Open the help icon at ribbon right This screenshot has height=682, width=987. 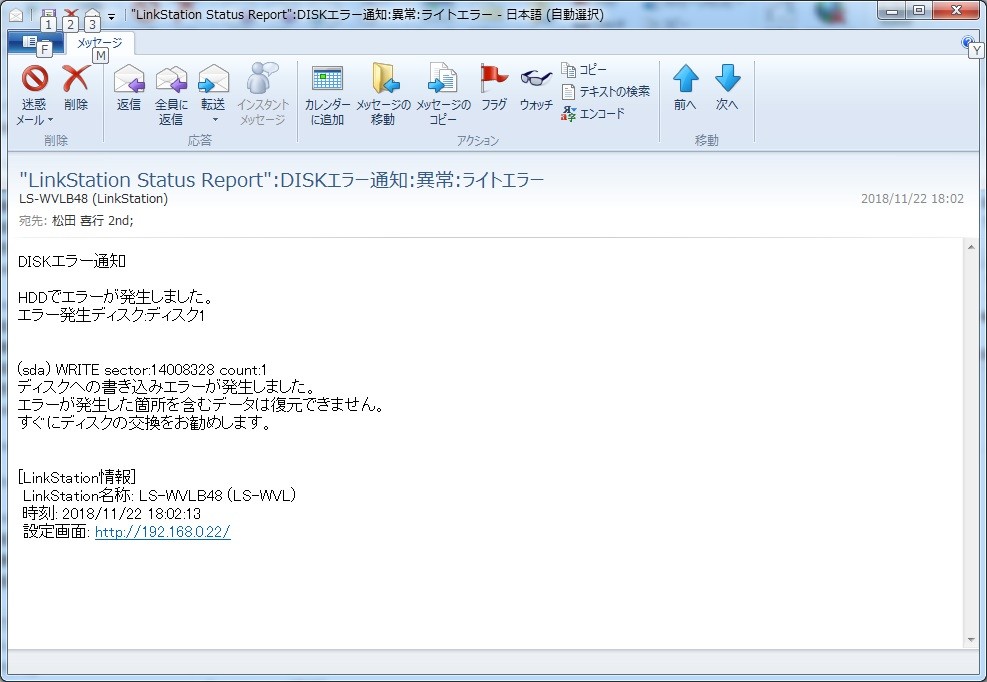point(967,42)
